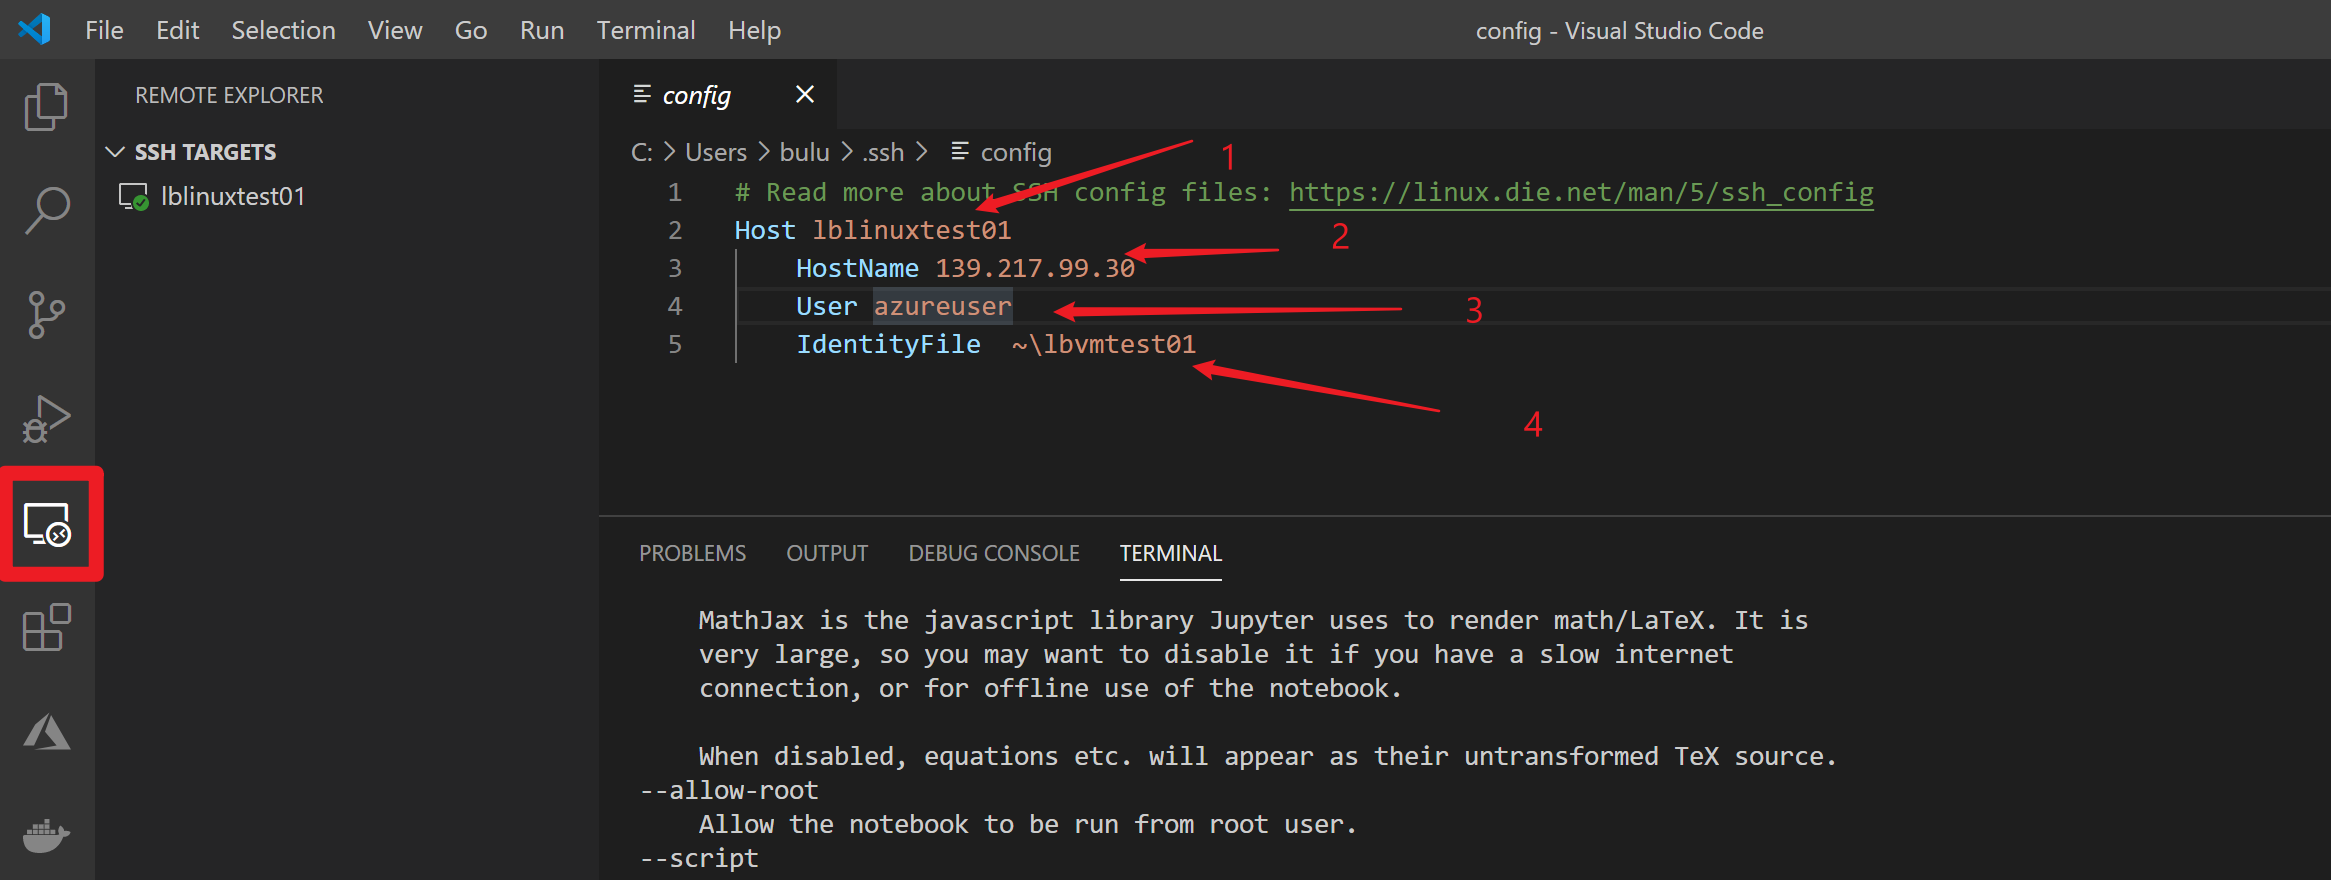Open the Azure view icon

coord(46,732)
